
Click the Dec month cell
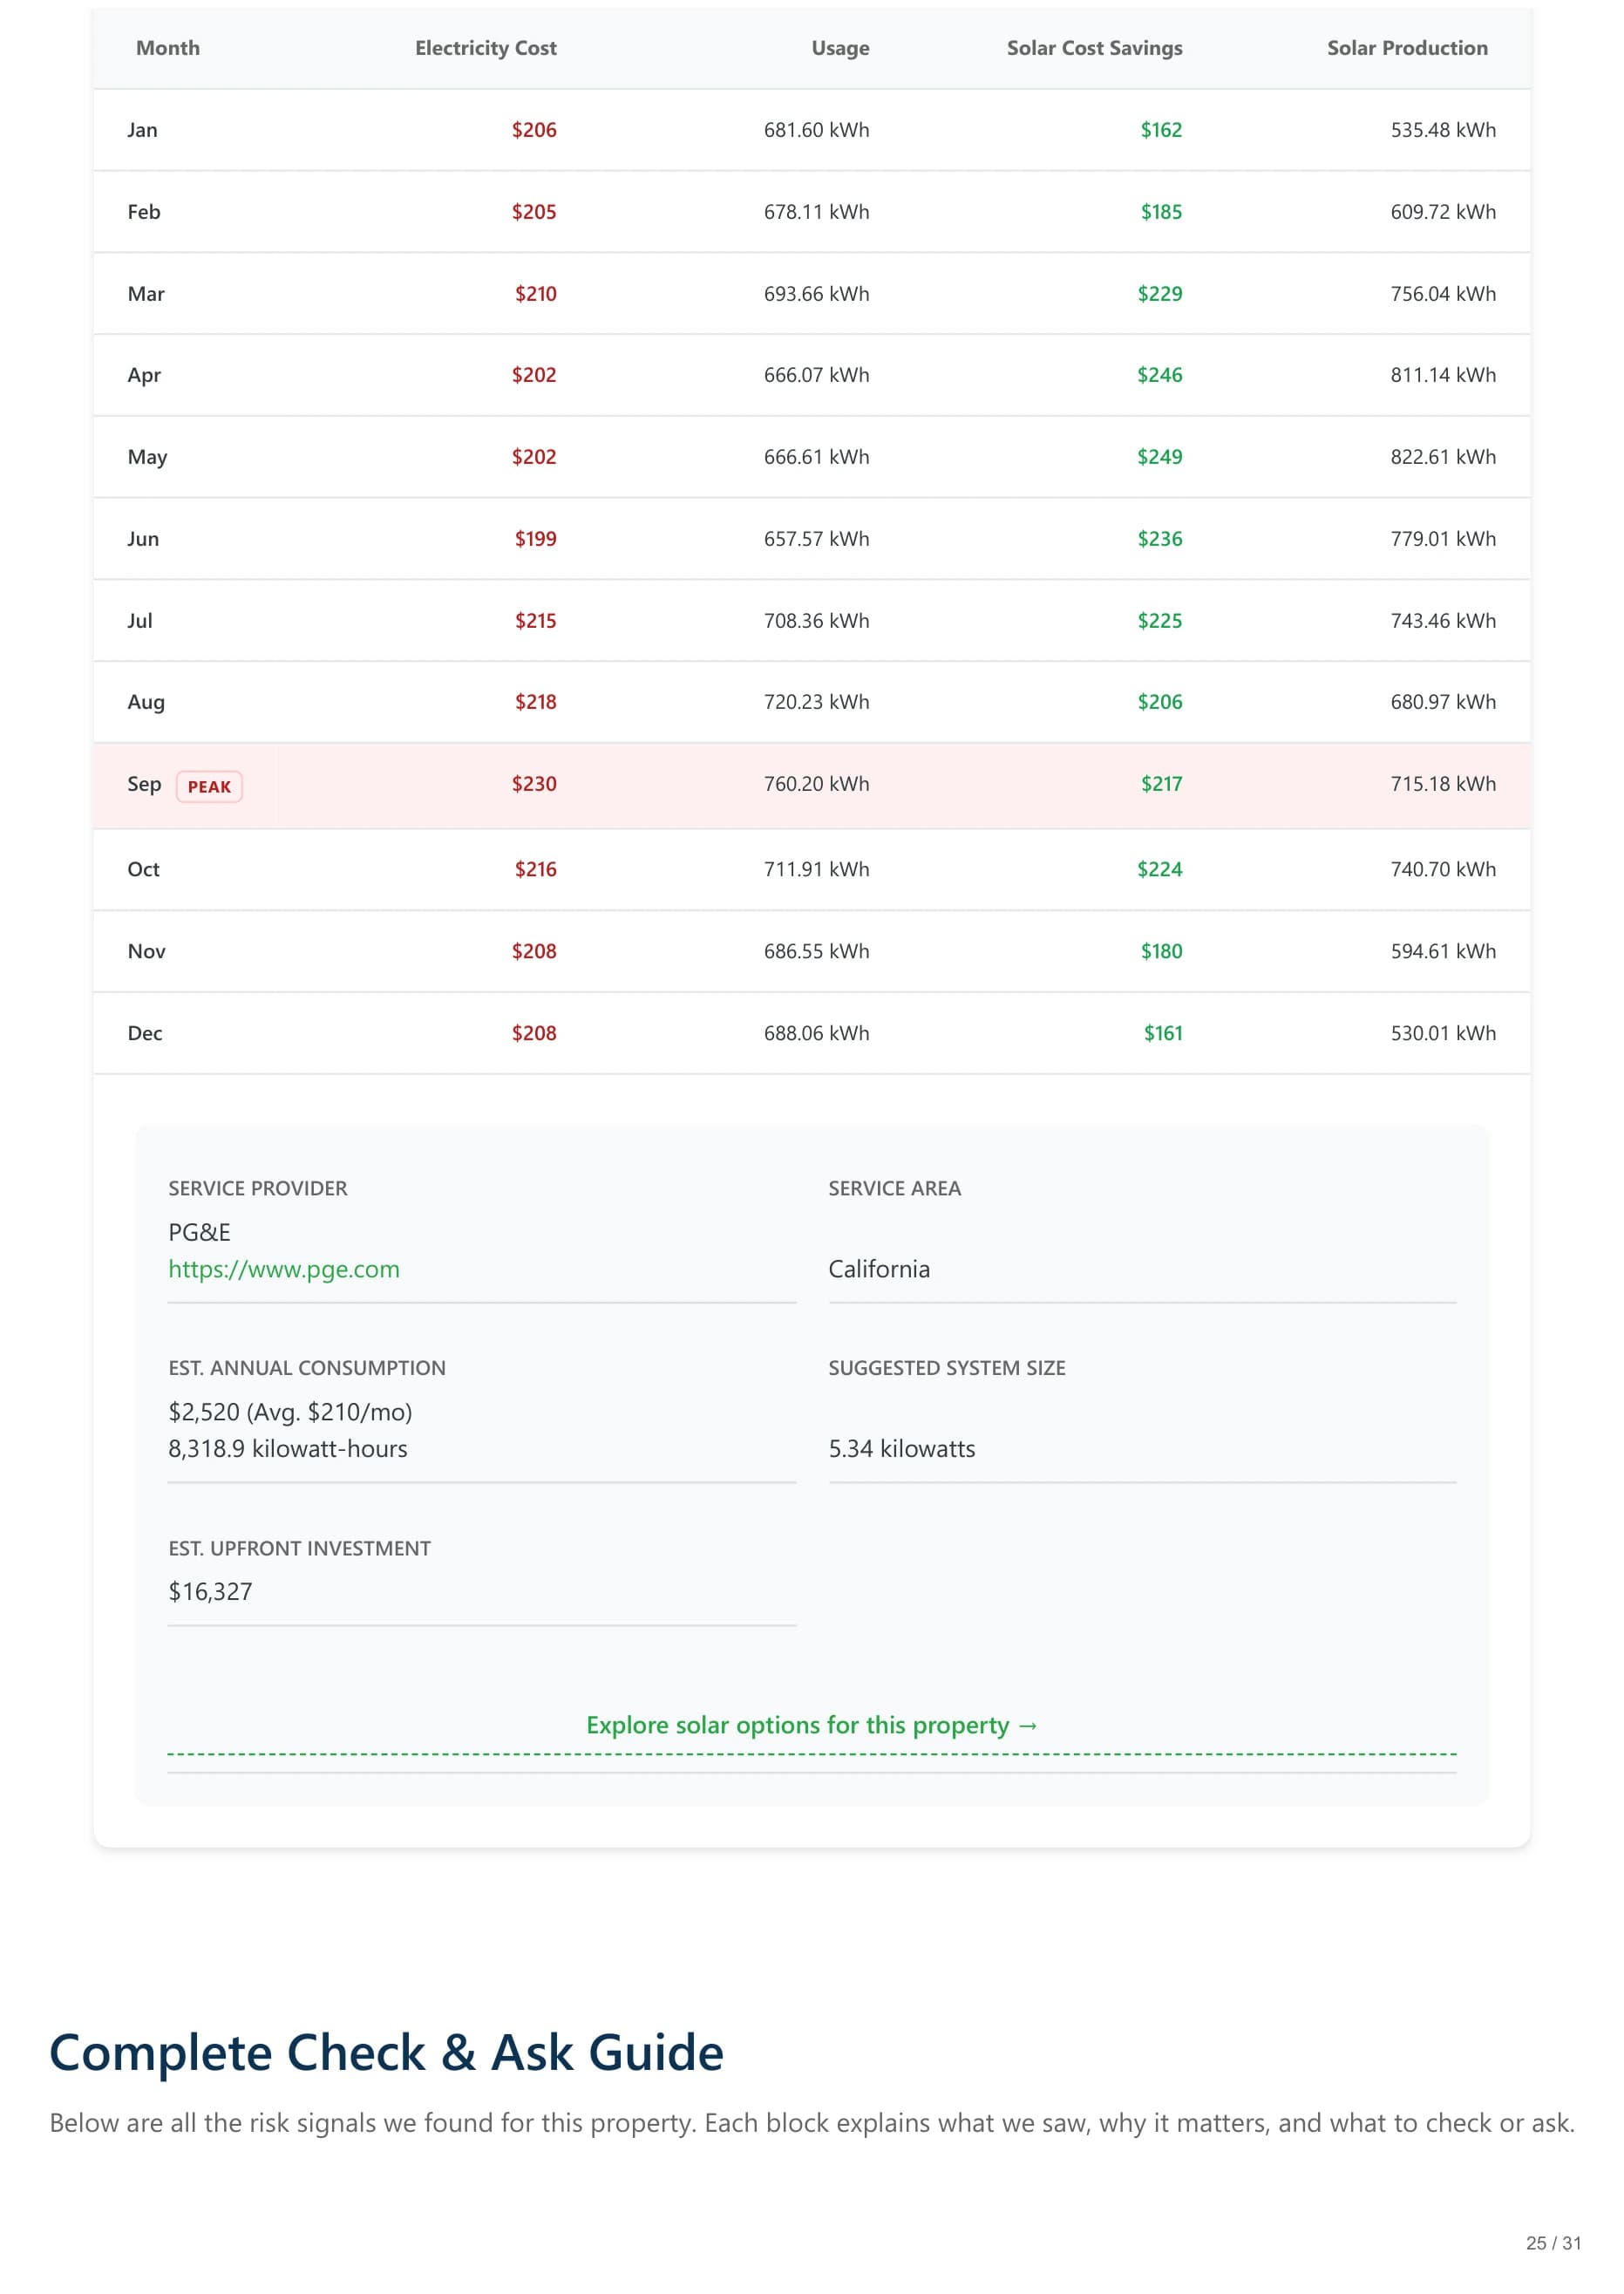pyautogui.click(x=145, y=1034)
